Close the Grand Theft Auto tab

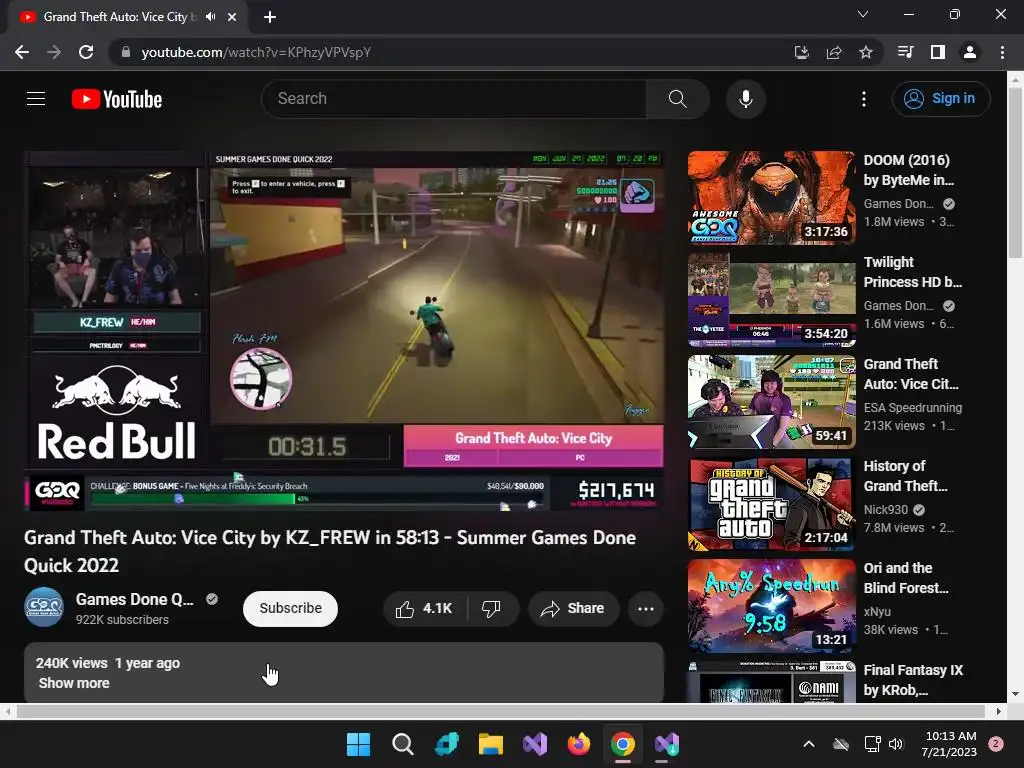click(x=232, y=17)
